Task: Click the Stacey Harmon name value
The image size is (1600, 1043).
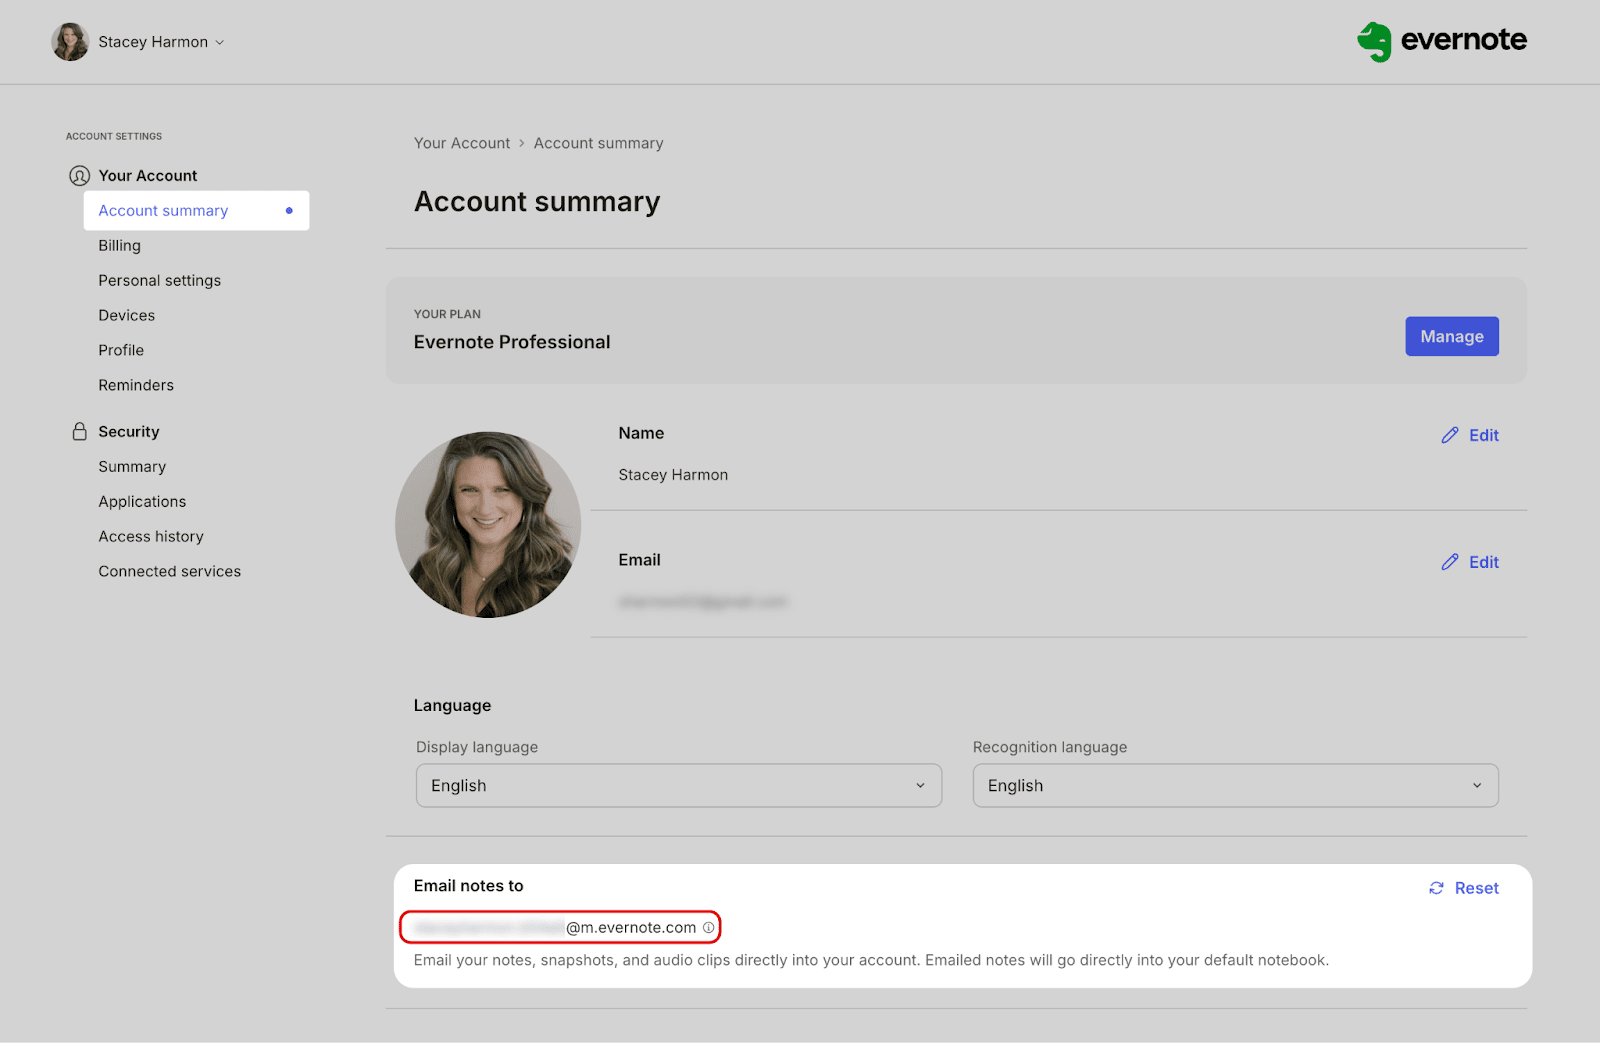Action: click(x=673, y=475)
